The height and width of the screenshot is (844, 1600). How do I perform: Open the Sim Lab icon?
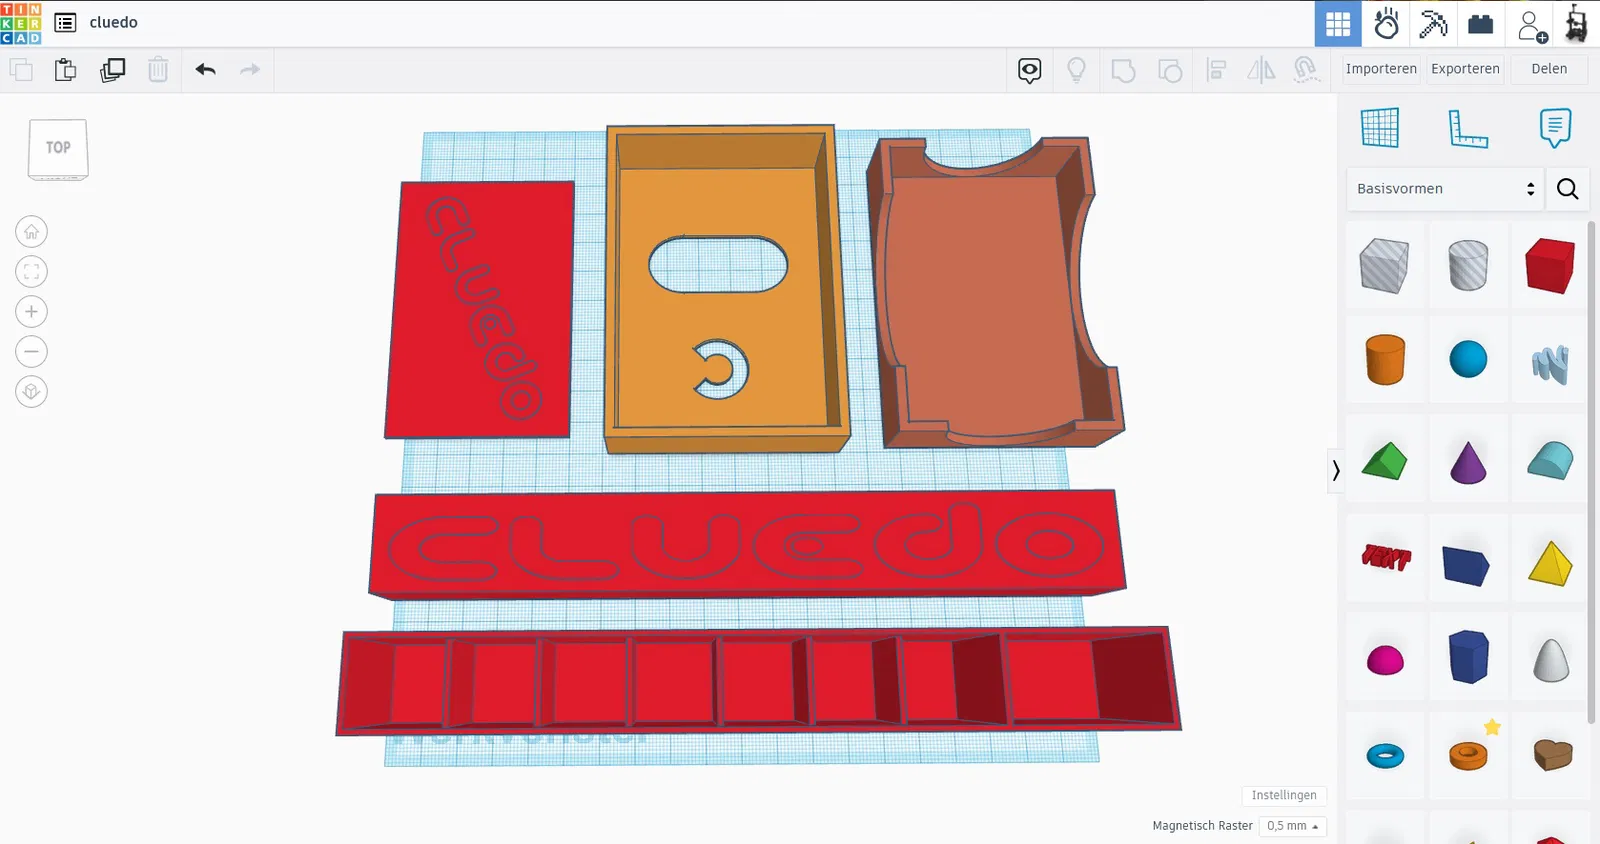tap(1386, 23)
